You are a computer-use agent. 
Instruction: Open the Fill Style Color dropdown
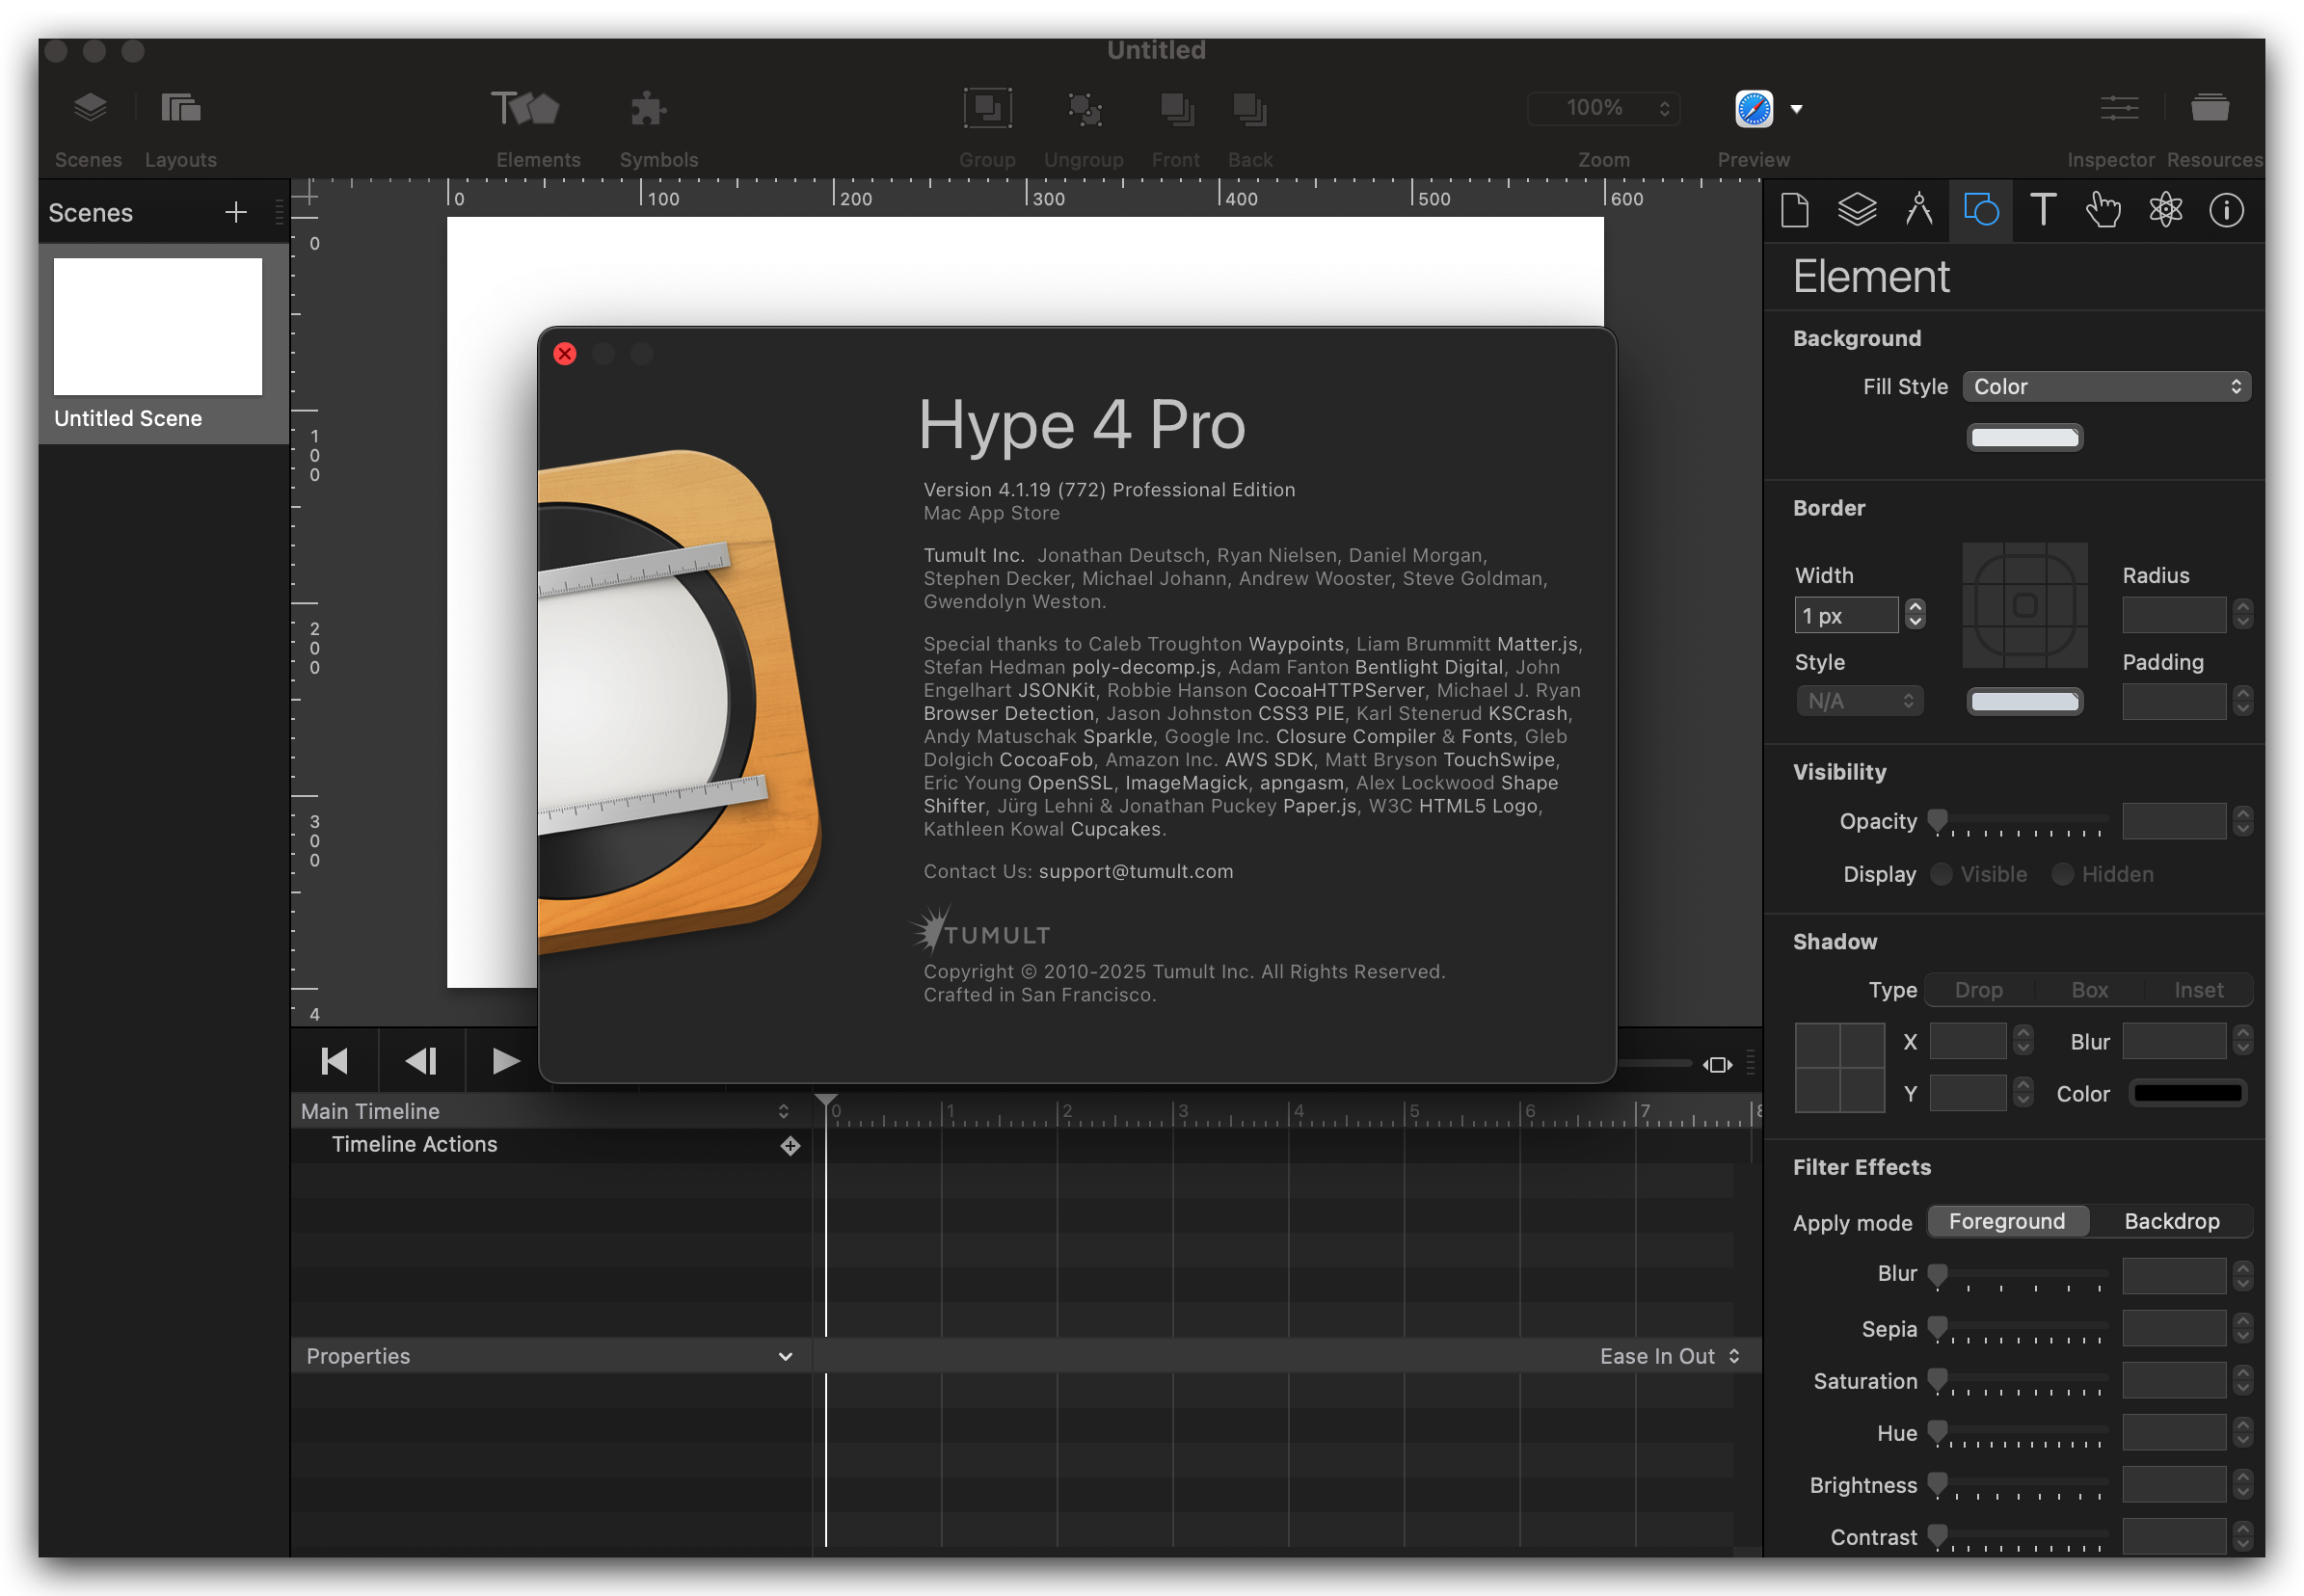[x=2106, y=387]
